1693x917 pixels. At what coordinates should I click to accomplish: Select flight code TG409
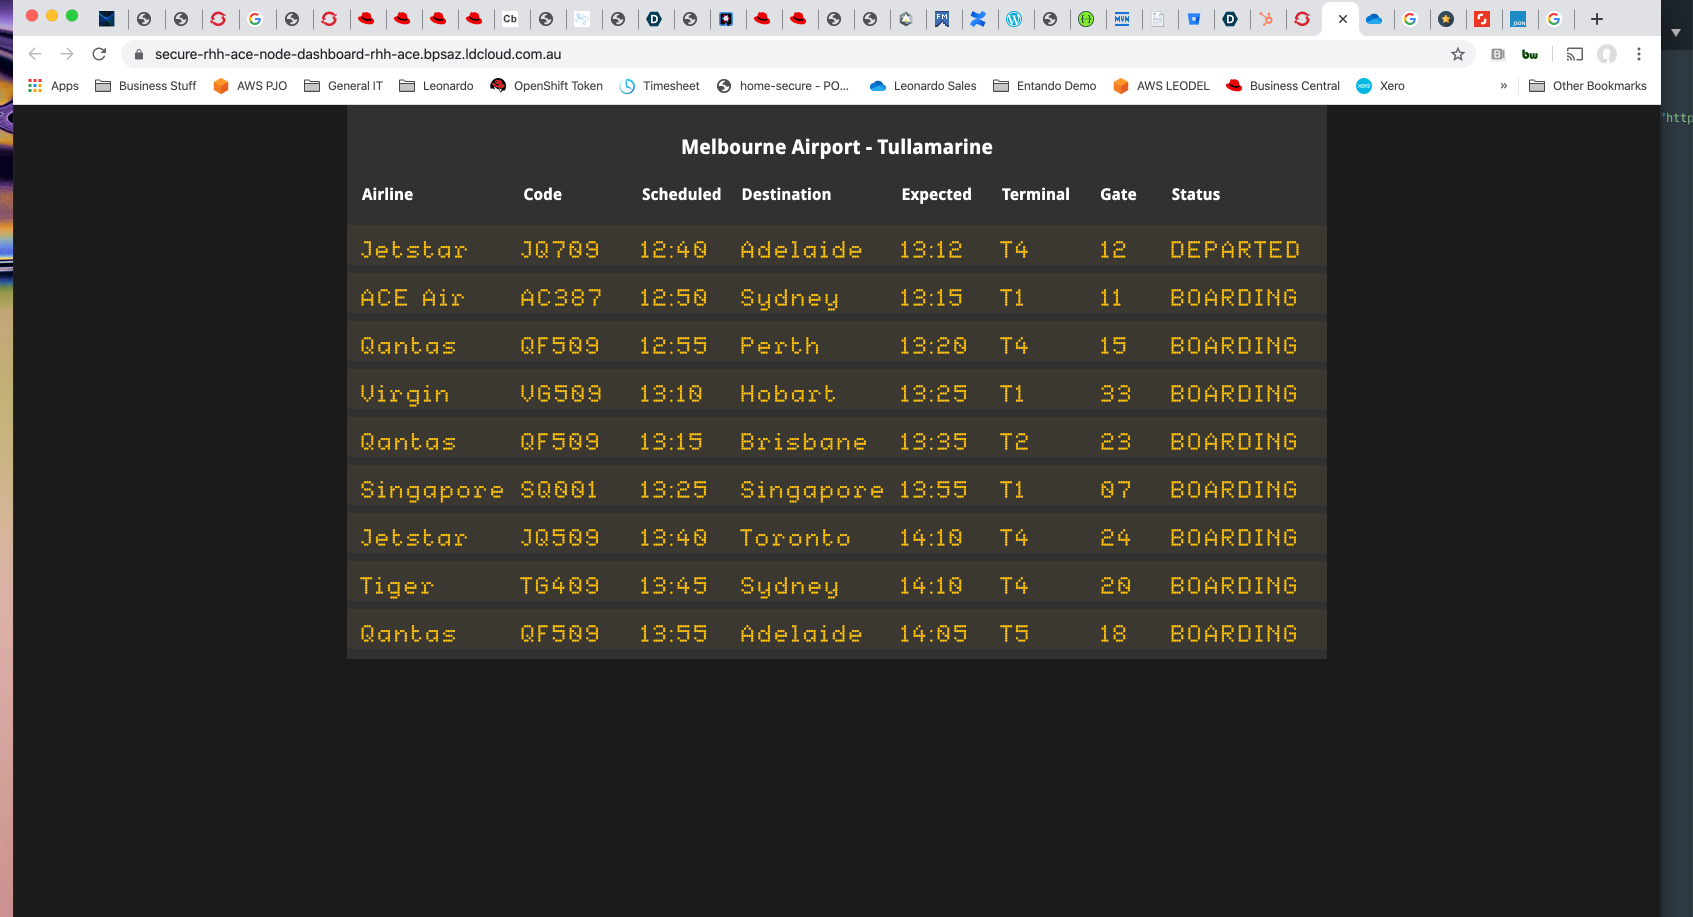(560, 586)
